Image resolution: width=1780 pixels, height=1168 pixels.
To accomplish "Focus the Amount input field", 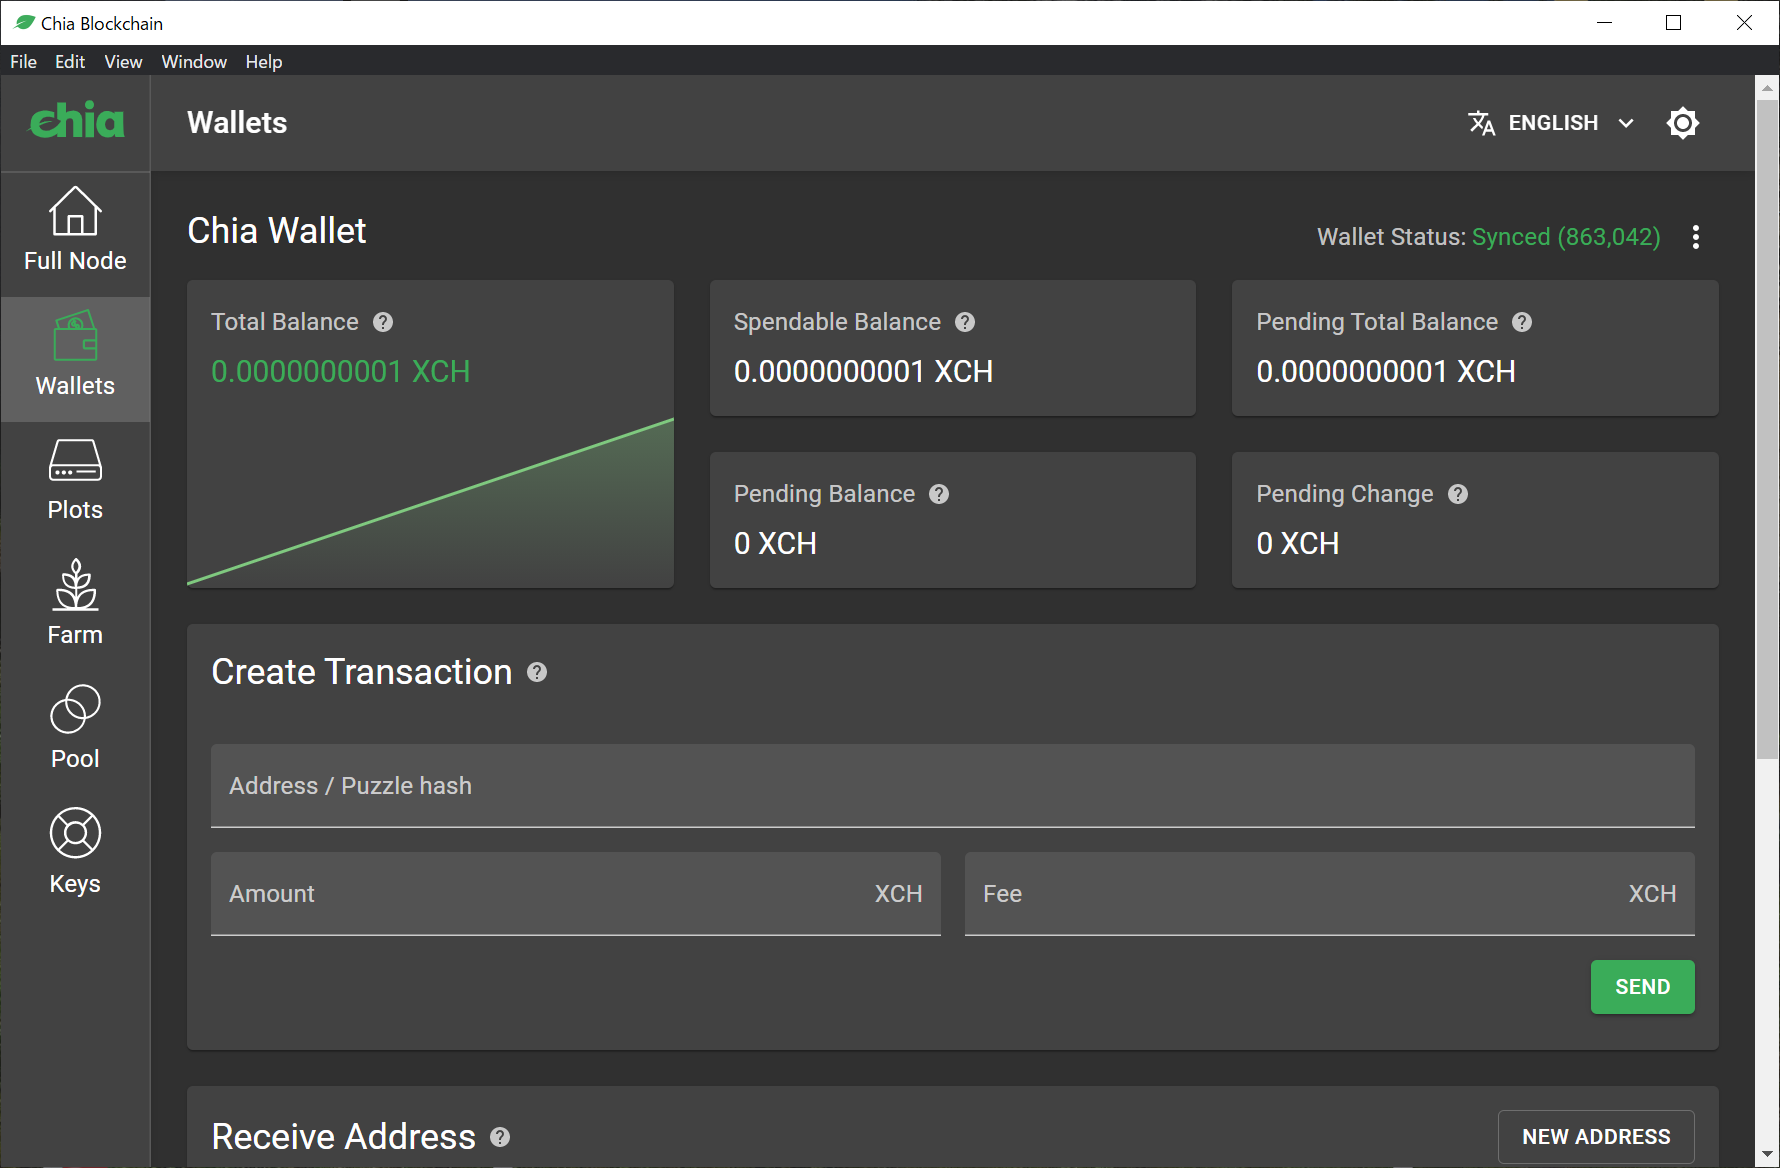I will point(576,894).
